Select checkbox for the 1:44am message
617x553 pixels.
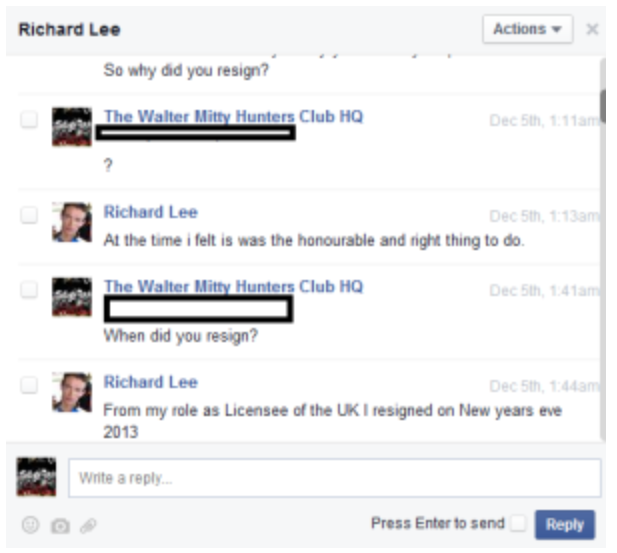[29, 385]
